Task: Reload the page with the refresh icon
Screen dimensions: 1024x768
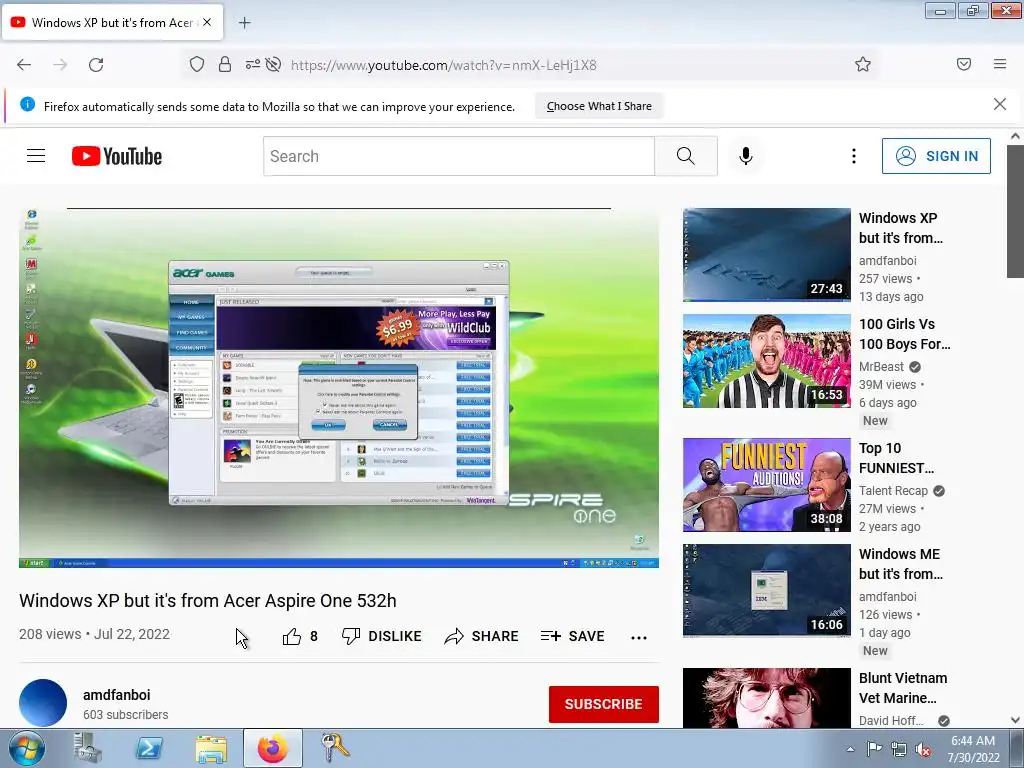Action: (x=96, y=65)
